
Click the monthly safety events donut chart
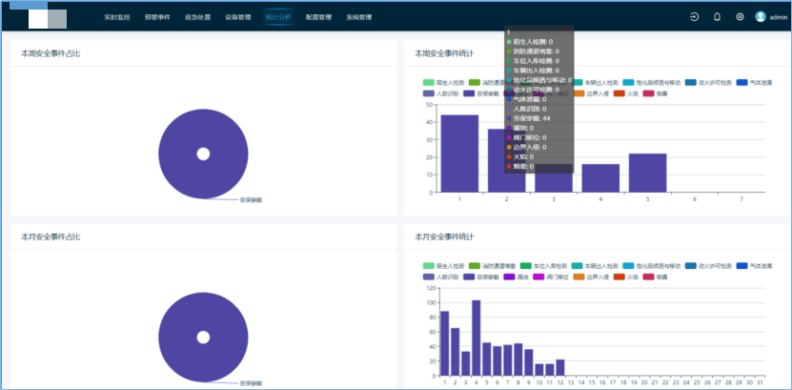tap(203, 337)
